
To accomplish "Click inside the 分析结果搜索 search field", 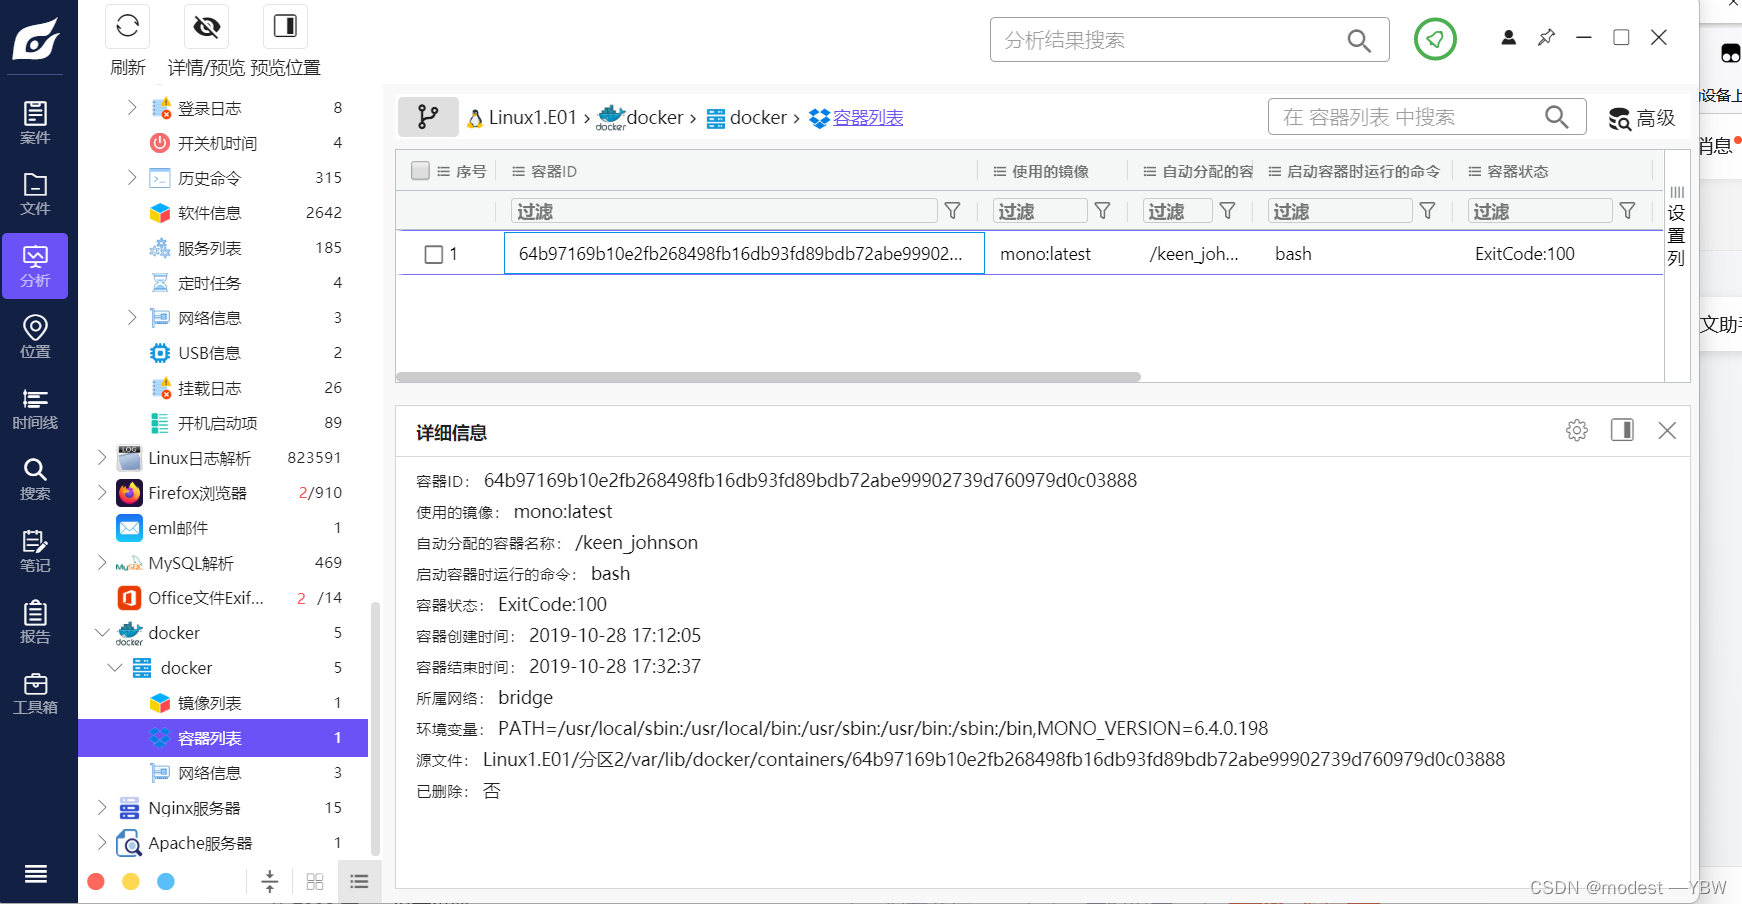I will 1150,39.
